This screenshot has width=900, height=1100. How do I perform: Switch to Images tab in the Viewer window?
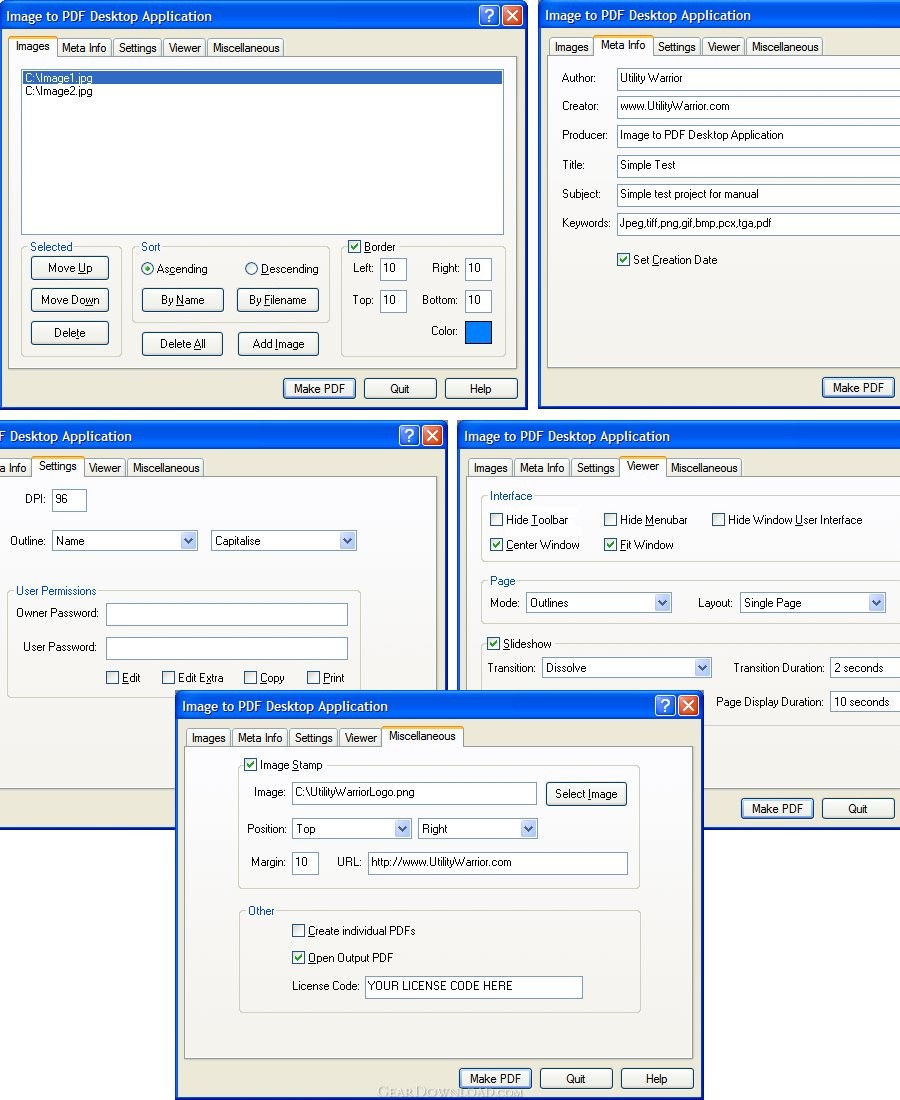490,468
